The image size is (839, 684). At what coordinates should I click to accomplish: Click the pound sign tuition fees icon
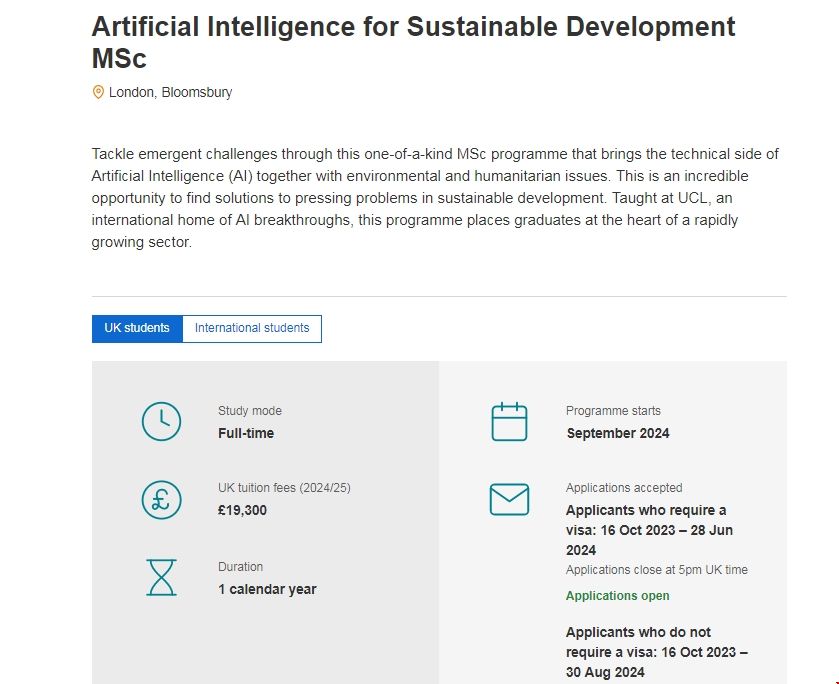[161, 499]
